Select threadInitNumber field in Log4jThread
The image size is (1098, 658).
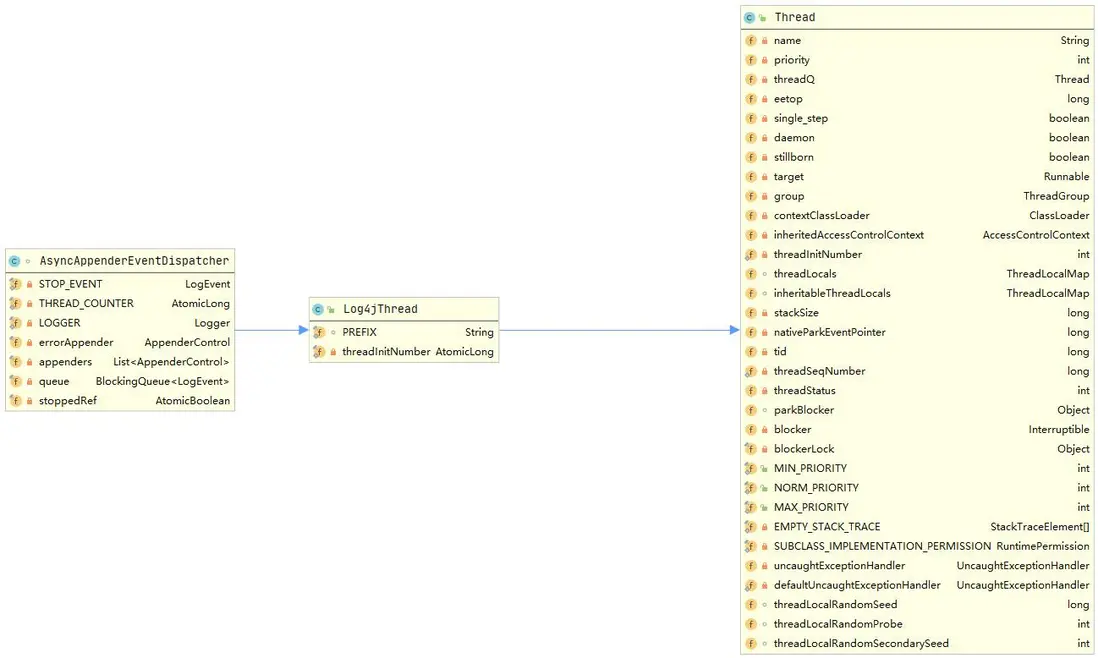click(404, 352)
